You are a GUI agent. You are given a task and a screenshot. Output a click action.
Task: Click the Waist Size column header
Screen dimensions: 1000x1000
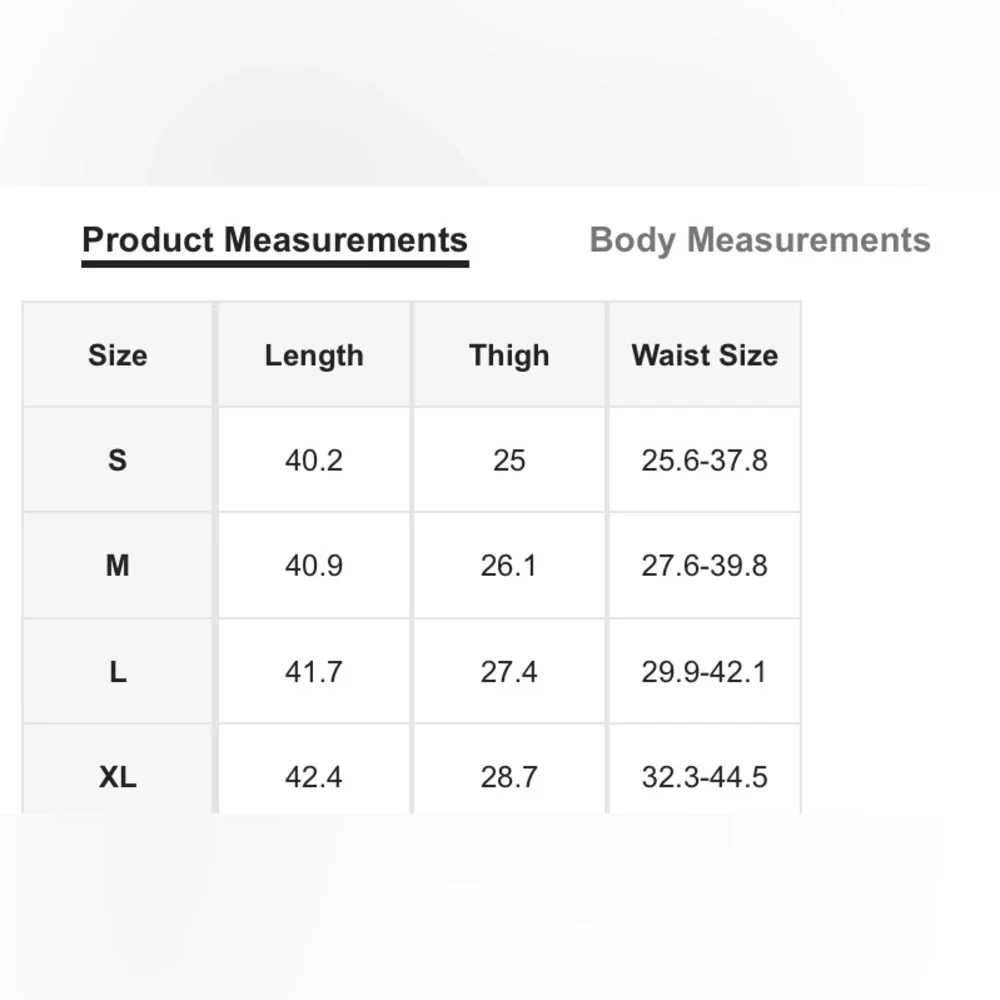[705, 355]
